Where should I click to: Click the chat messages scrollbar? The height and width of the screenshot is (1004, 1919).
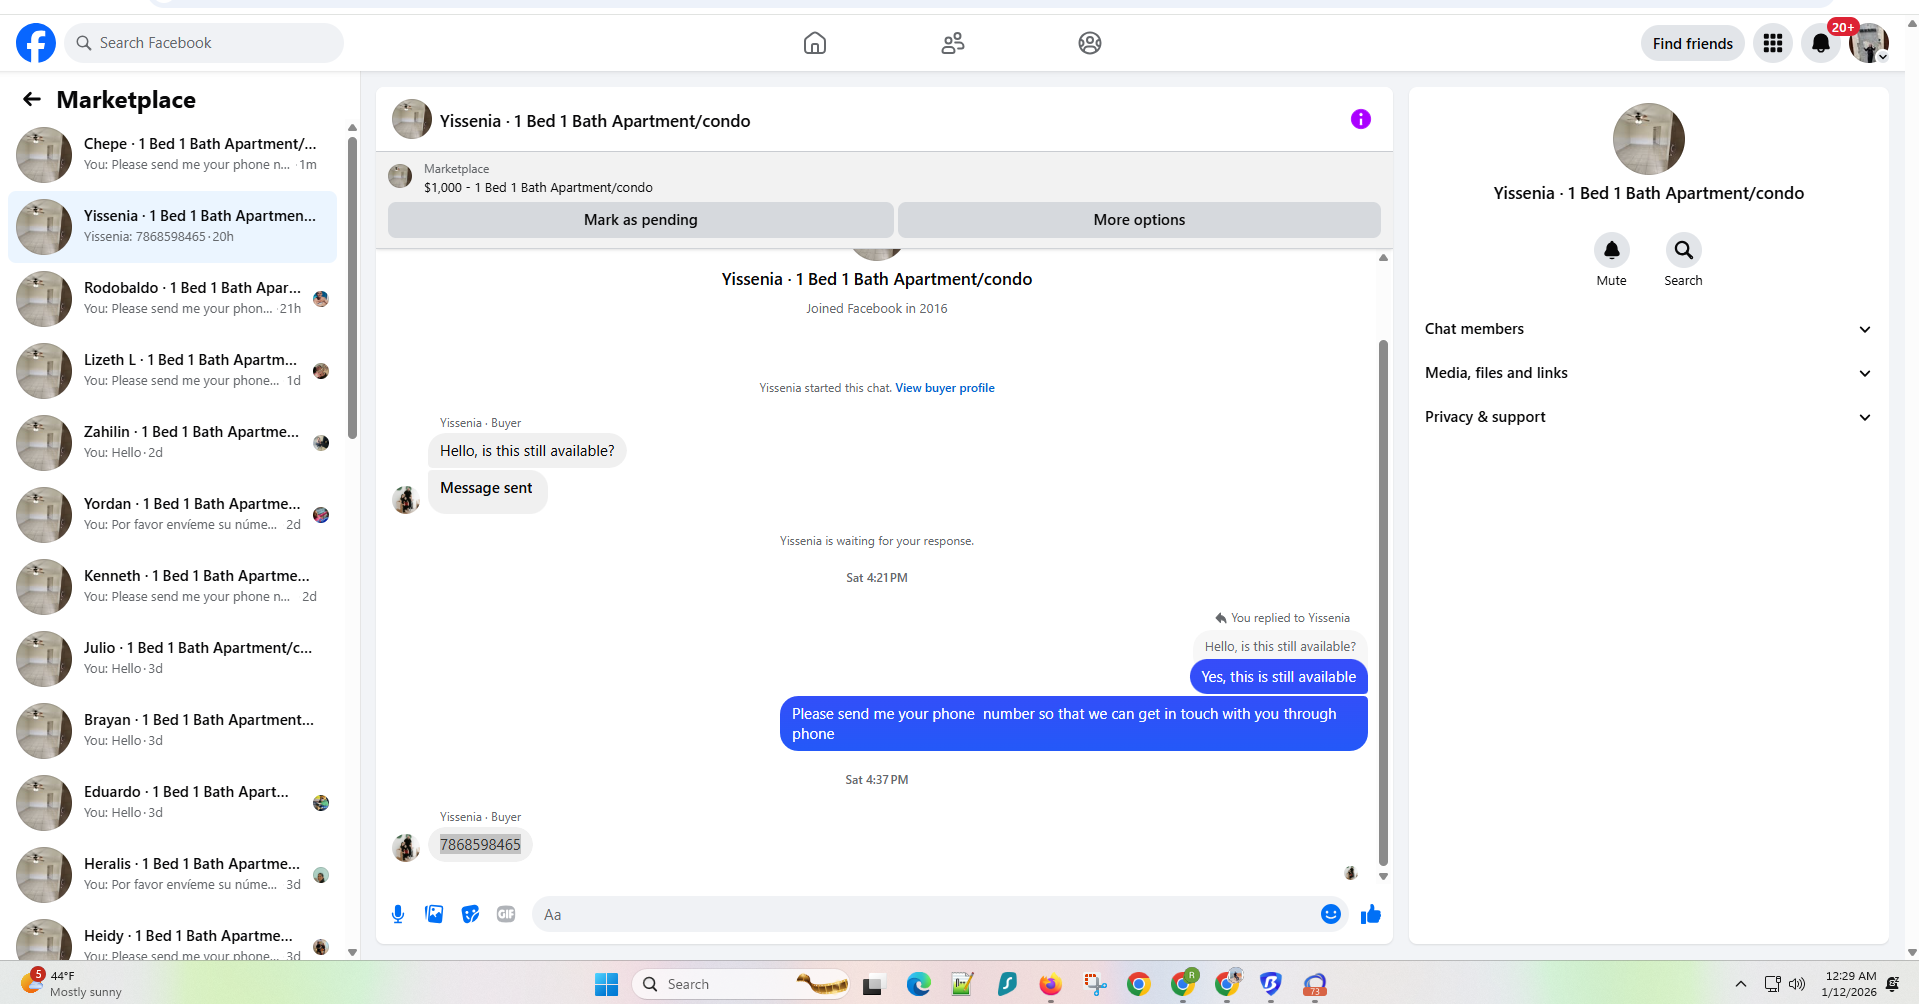coord(1383,602)
